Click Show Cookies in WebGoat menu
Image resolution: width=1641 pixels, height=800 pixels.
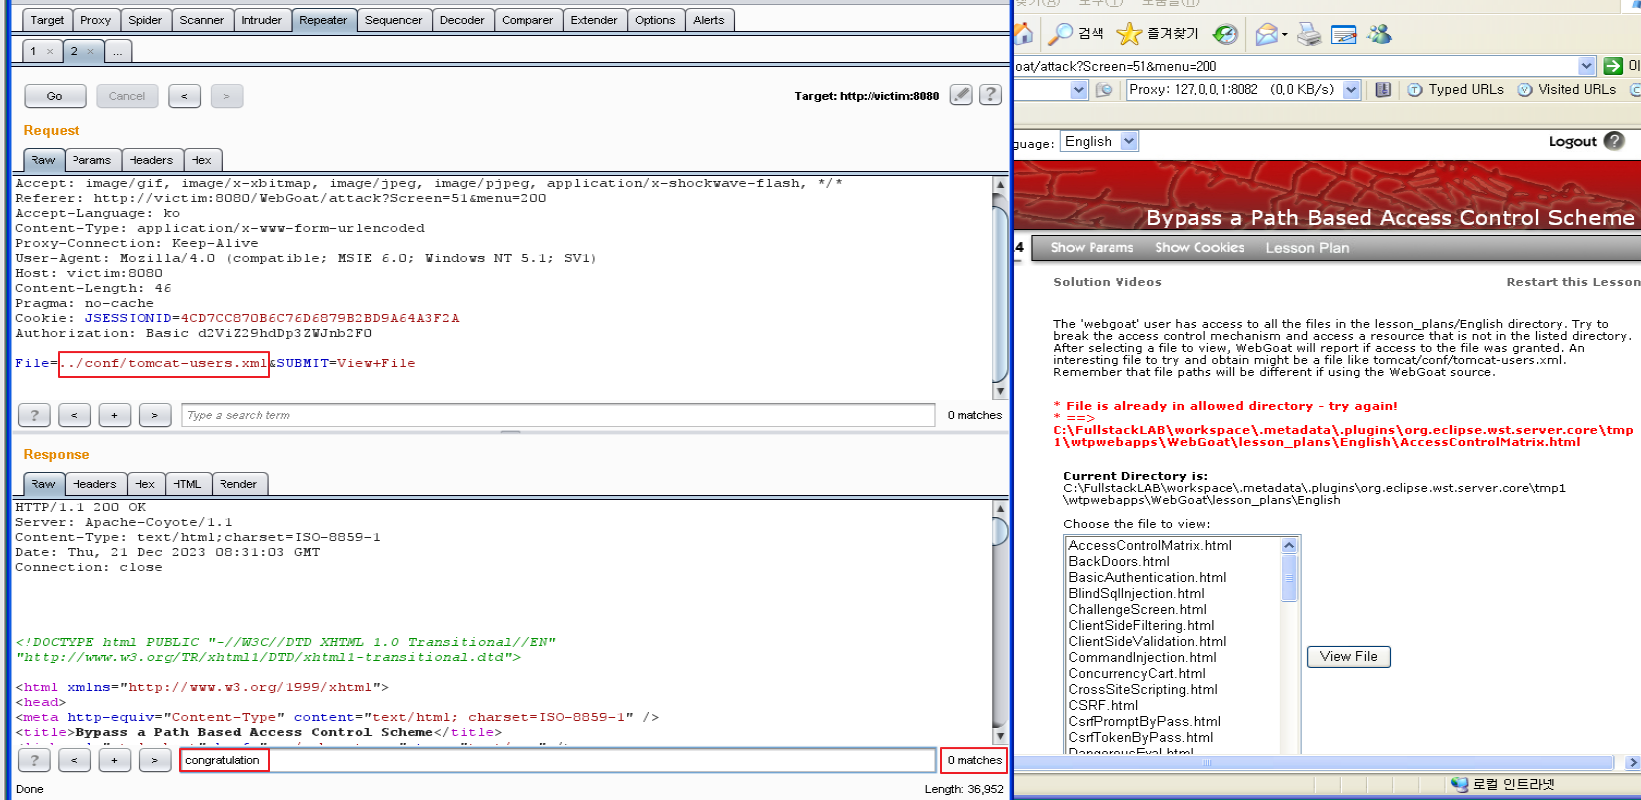[1199, 248]
